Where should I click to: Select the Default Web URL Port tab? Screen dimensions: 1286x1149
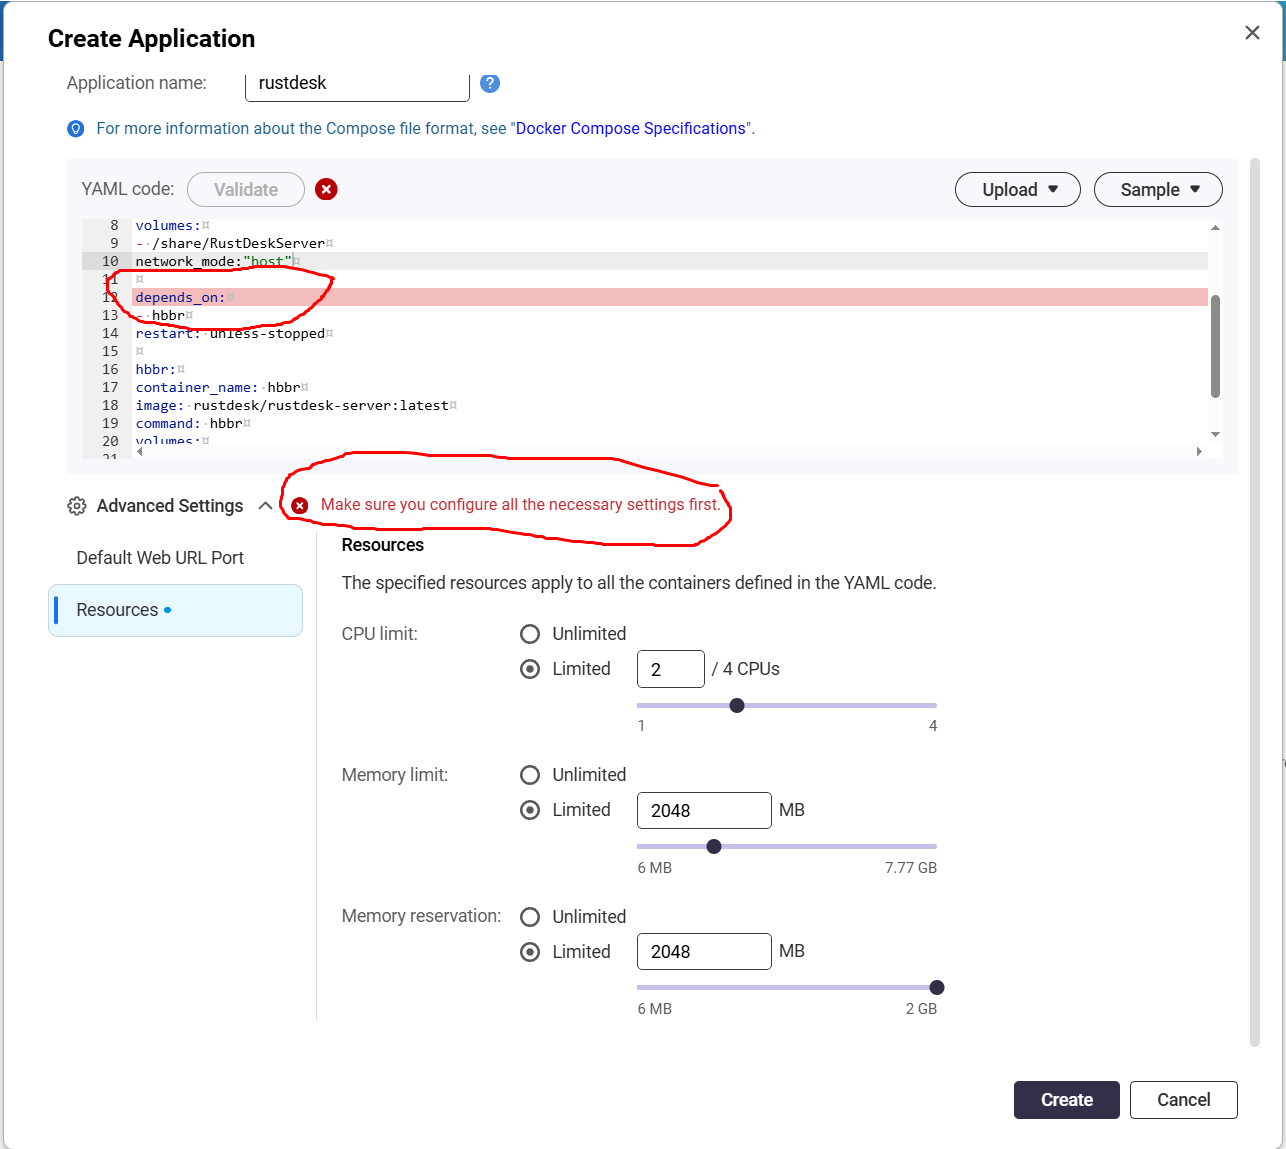point(160,558)
